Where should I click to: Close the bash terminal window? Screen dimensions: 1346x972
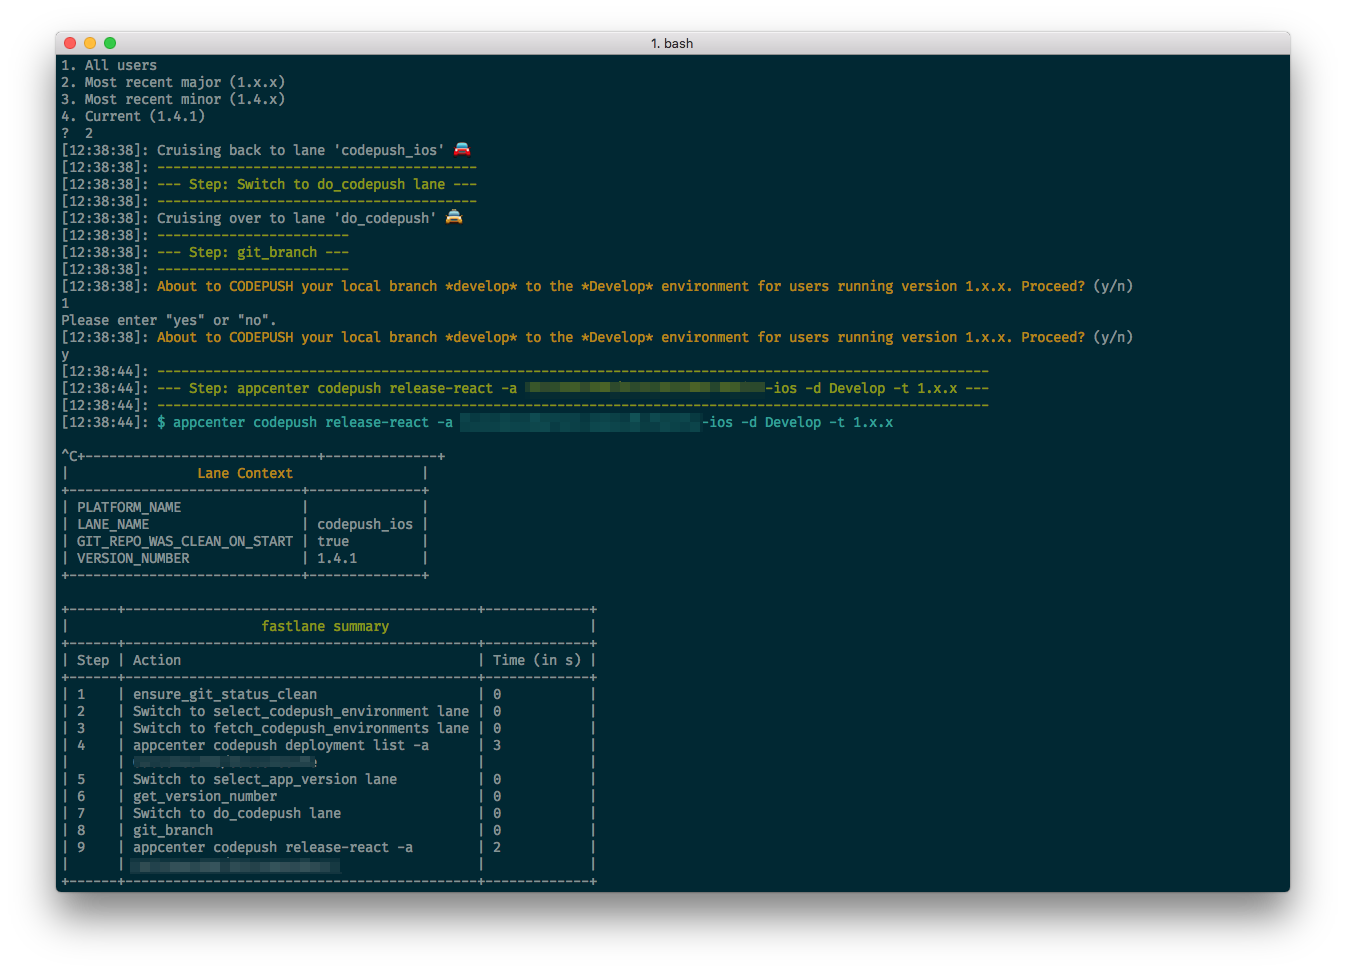[70, 43]
